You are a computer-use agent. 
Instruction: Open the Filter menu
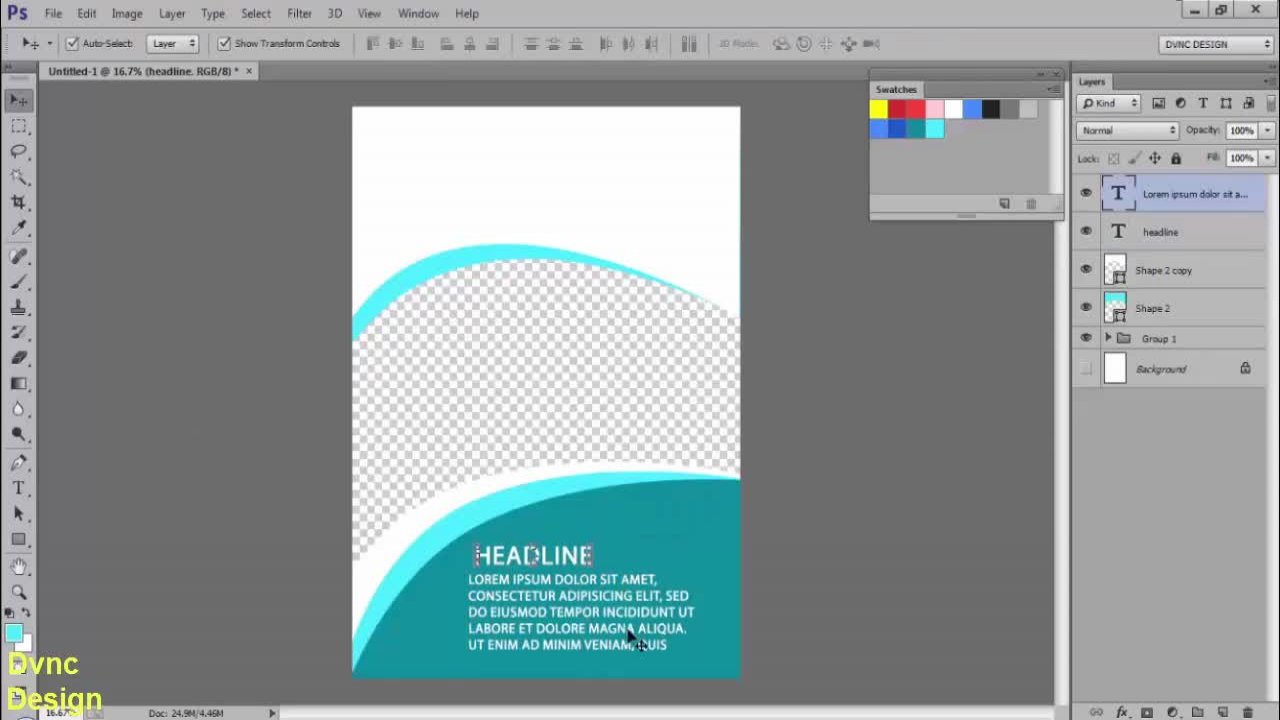(299, 13)
